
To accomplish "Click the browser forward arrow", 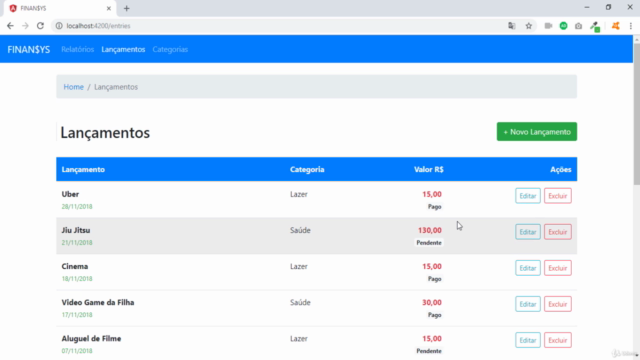I will [25, 26].
